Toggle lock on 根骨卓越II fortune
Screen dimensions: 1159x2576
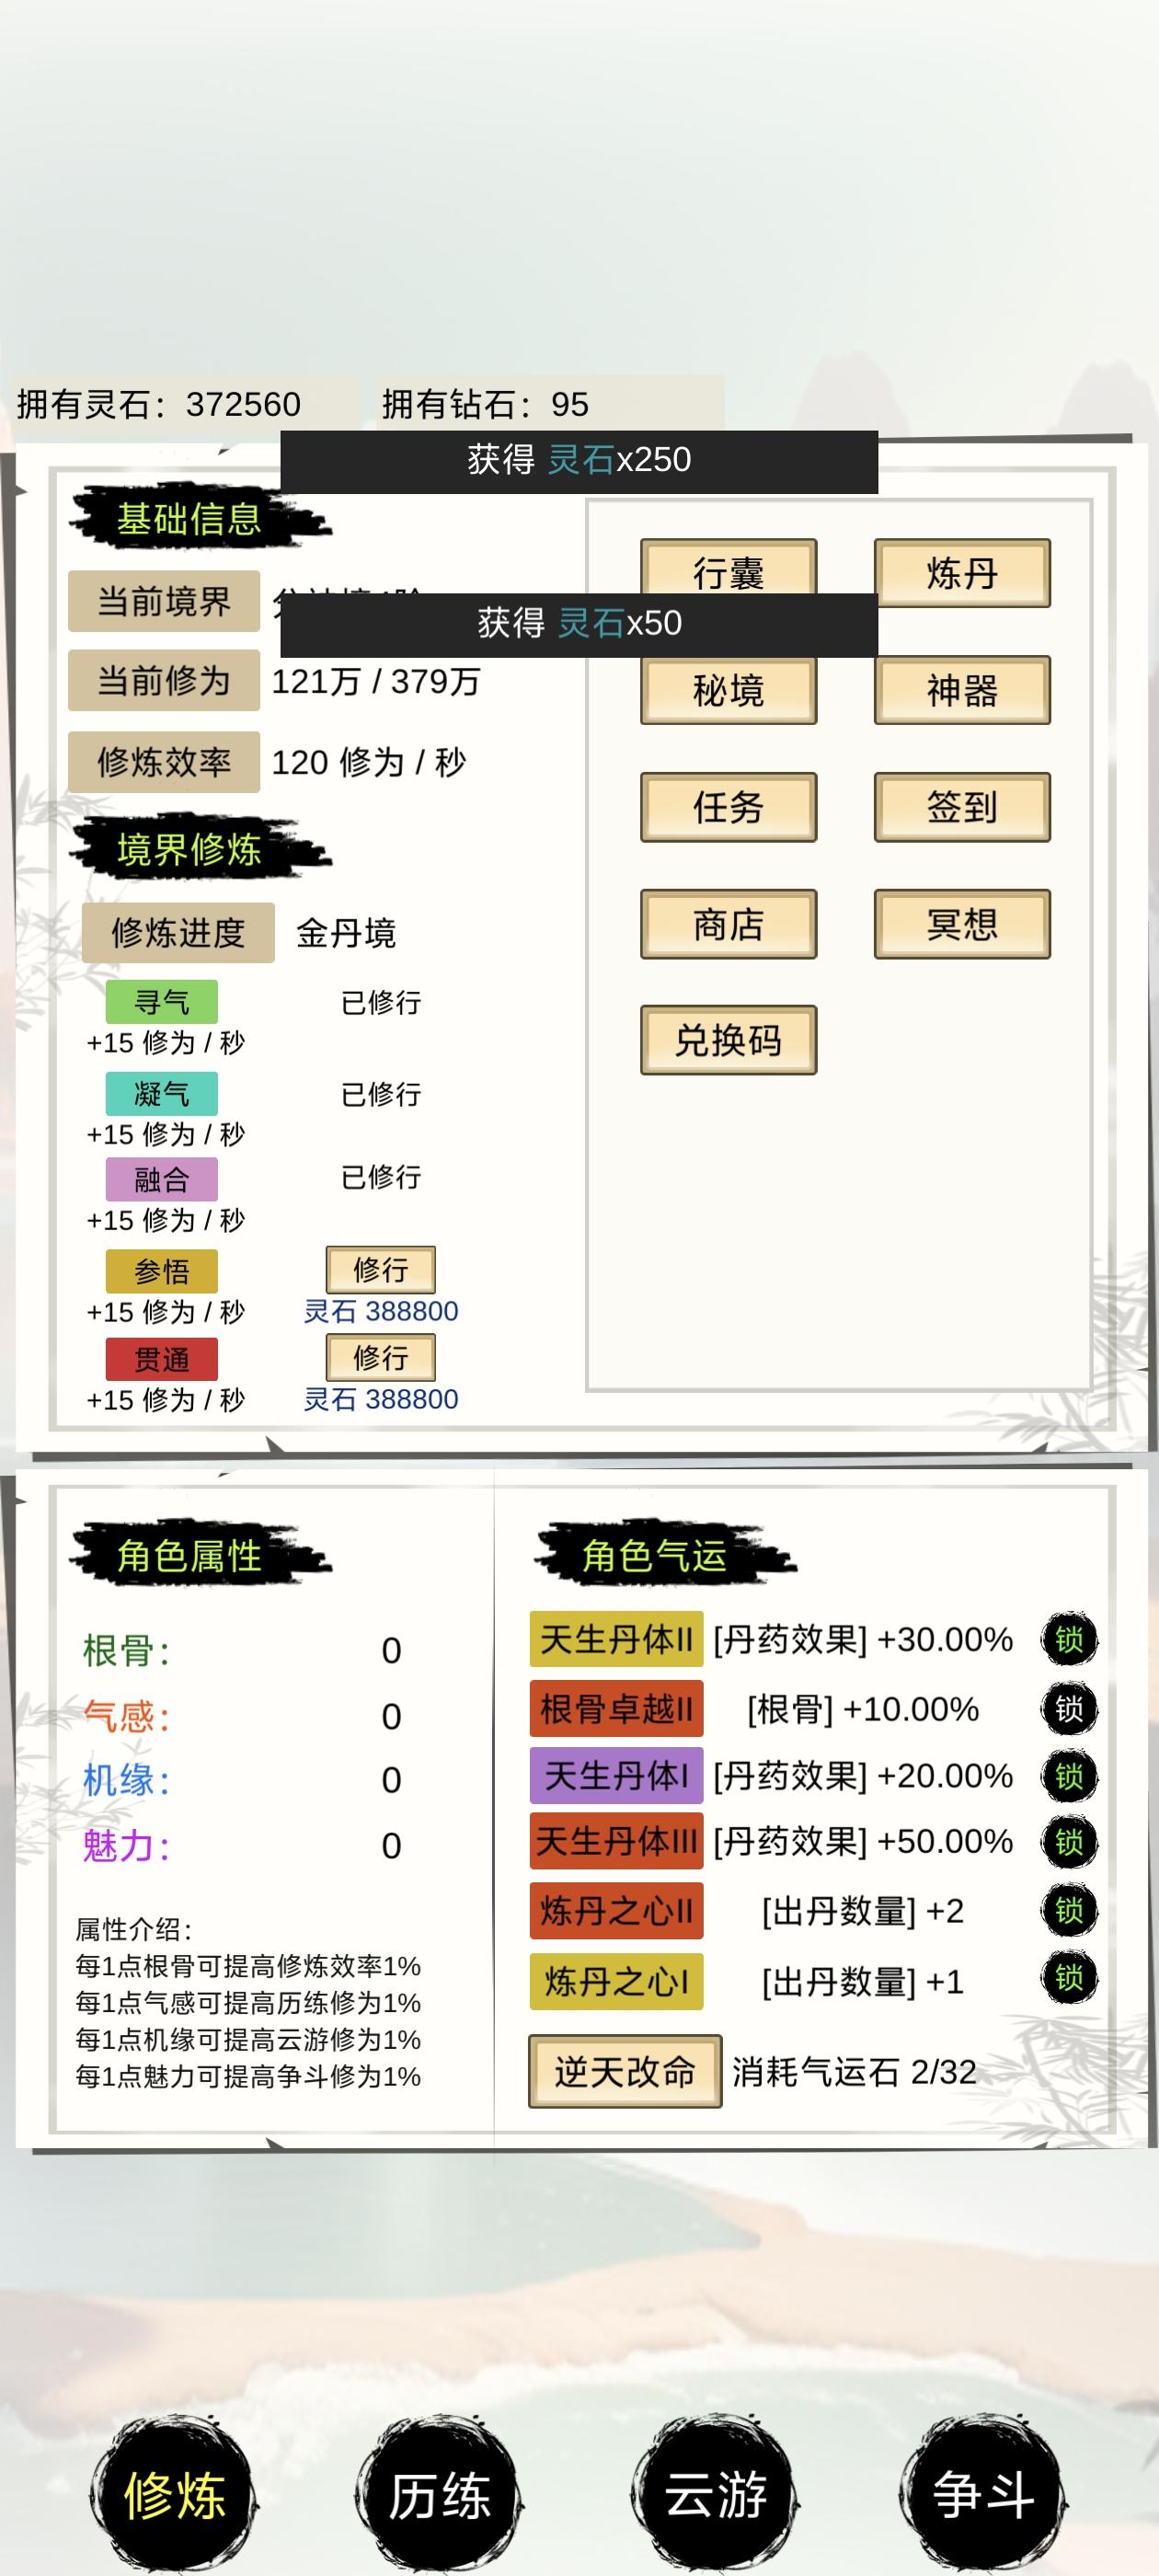pos(1069,1709)
